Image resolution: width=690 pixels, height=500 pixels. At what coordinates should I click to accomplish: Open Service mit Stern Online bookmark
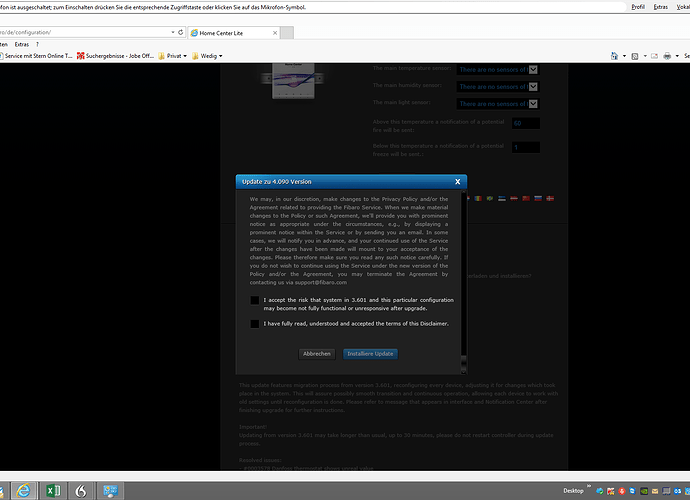(36, 56)
